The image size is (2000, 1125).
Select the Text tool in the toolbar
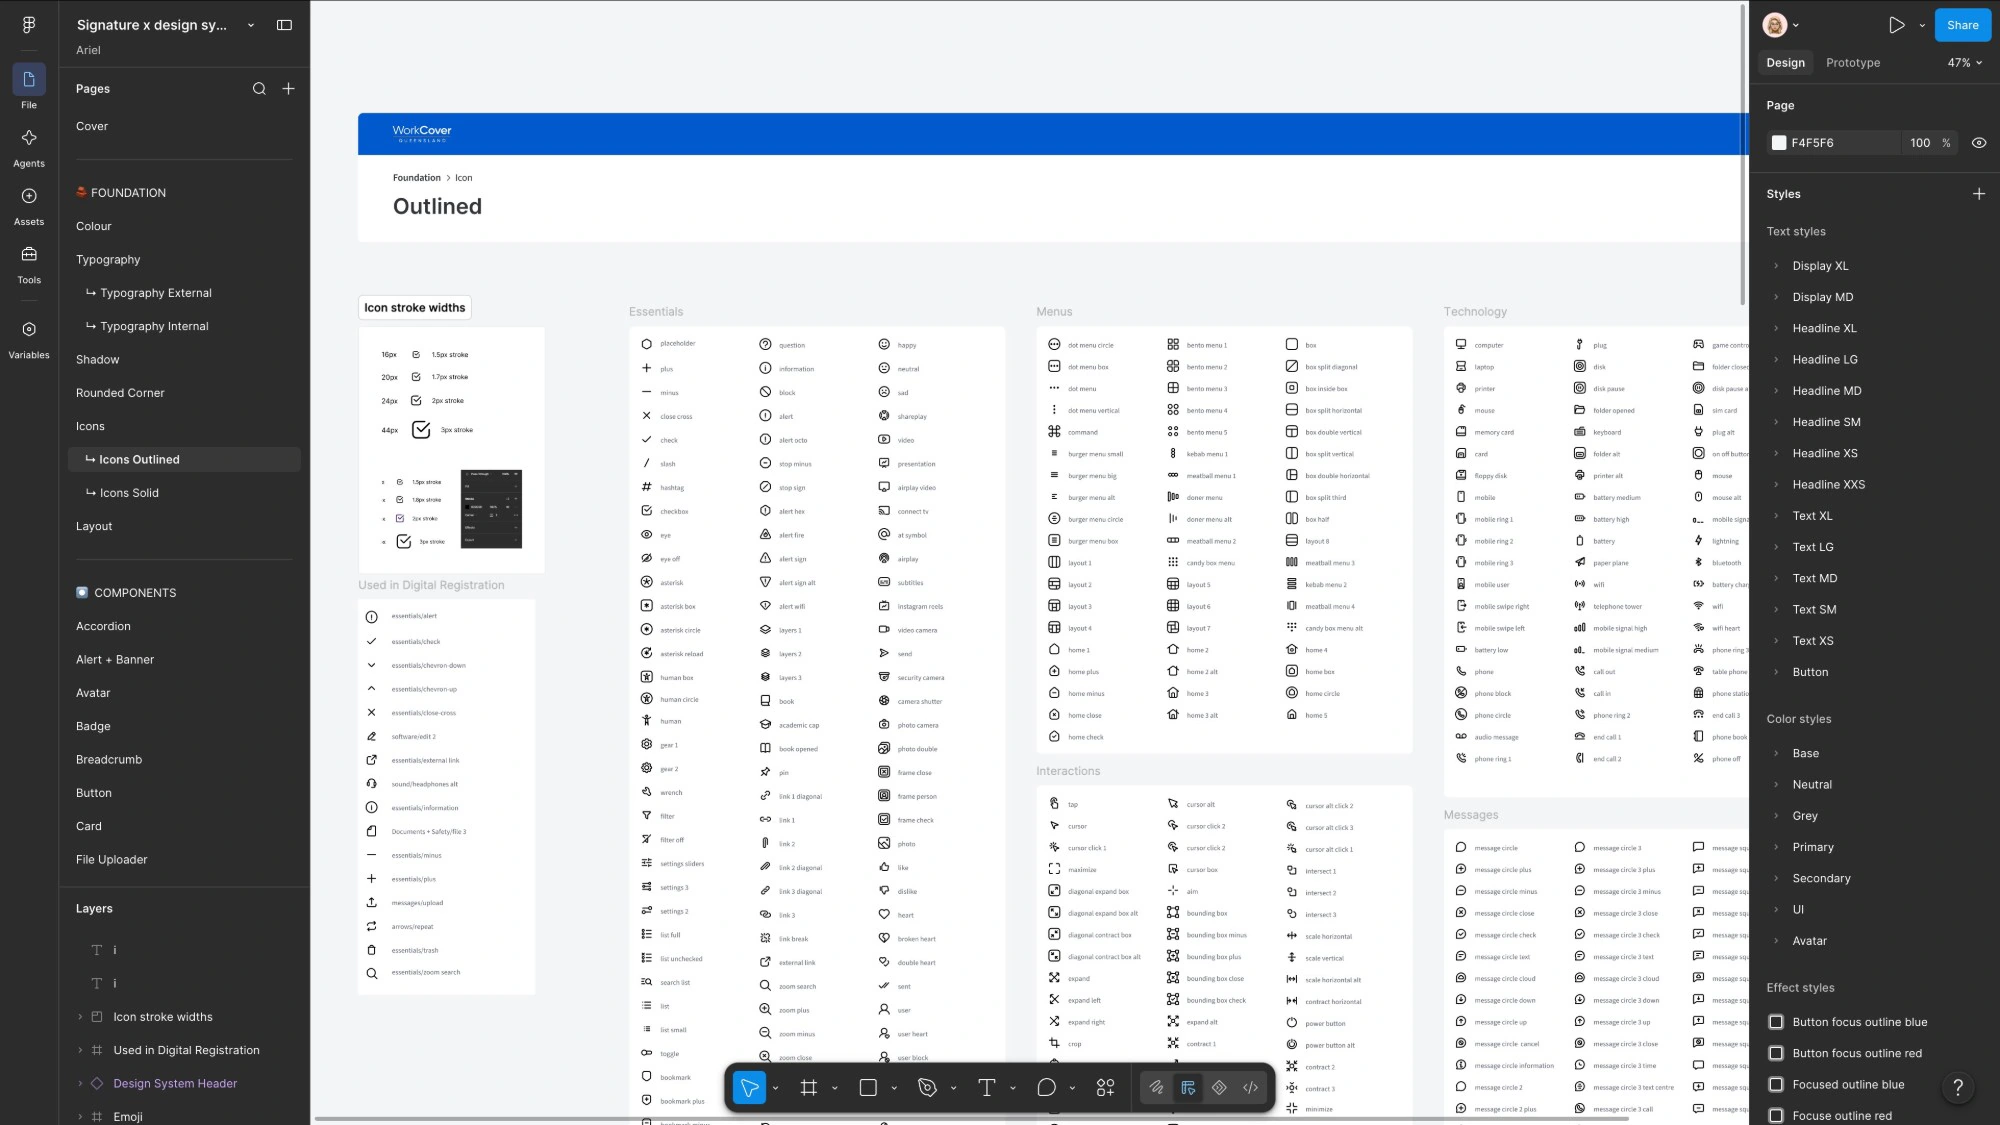pyautogui.click(x=987, y=1087)
